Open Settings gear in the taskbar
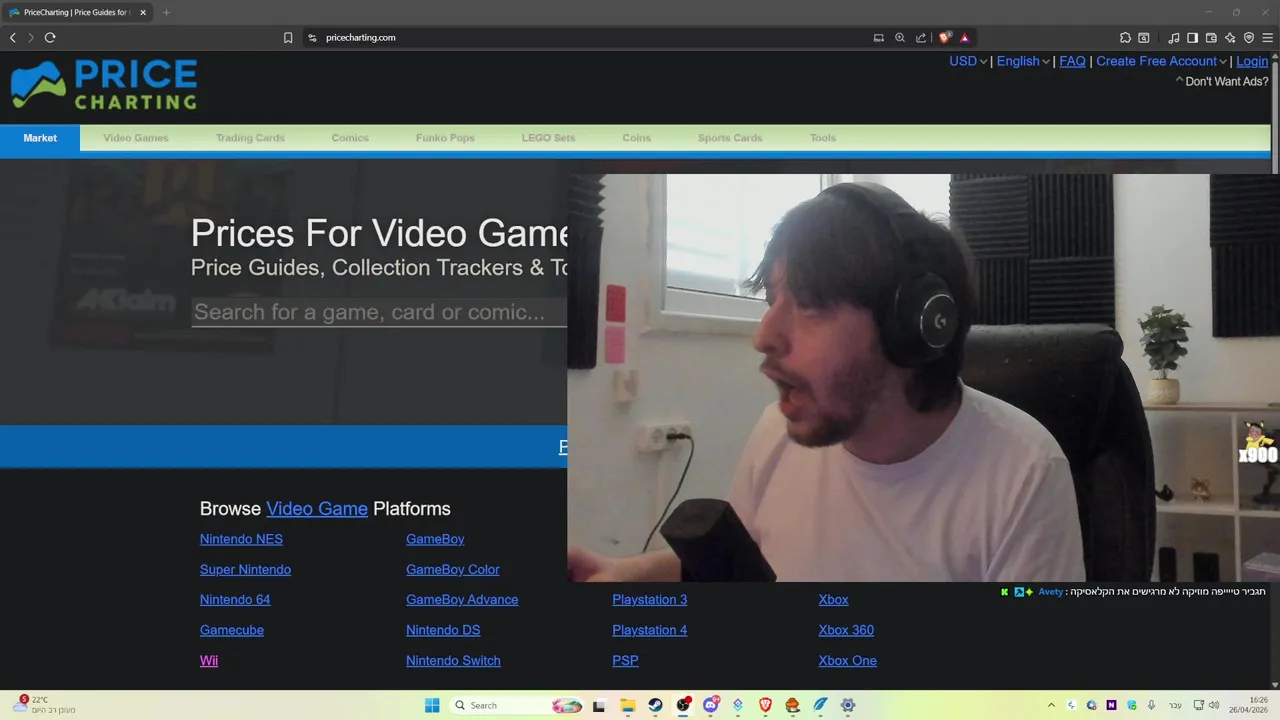Viewport: 1280px width, 720px height. coord(848,705)
